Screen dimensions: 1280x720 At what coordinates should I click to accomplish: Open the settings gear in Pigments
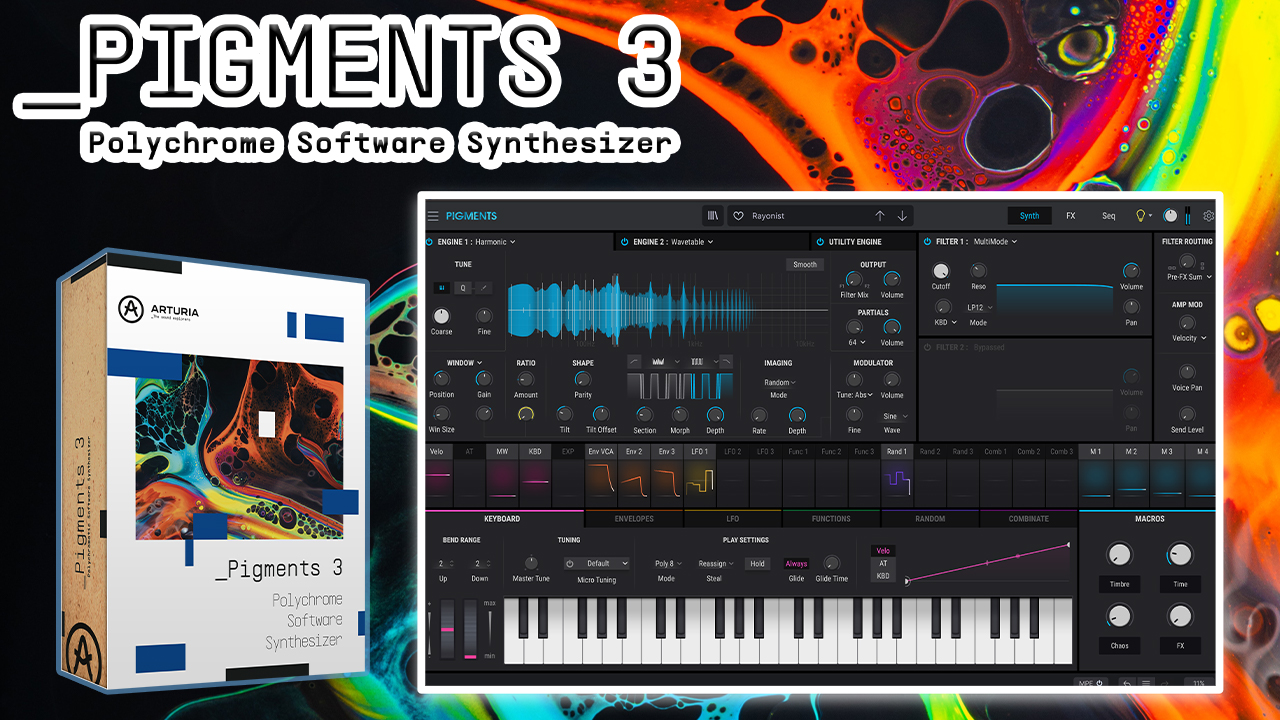pyautogui.click(x=1209, y=216)
